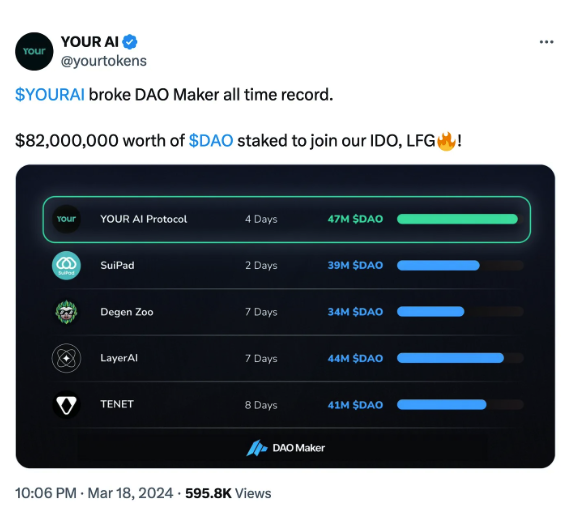Click the DAO Maker logo at bottom
The height and width of the screenshot is (515, 575).
point(286,448)
